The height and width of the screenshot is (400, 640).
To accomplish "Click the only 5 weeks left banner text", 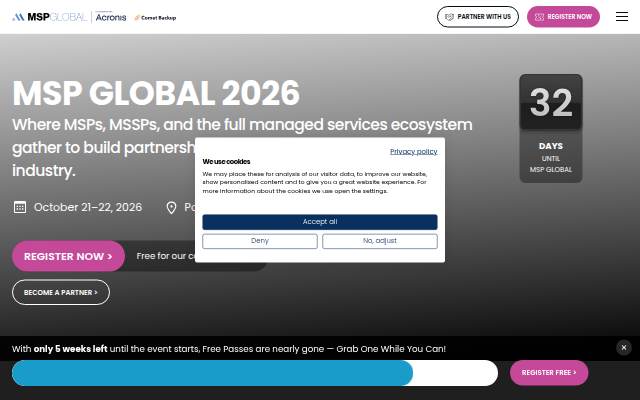I will pyautogui.click(x=70, y=349).
